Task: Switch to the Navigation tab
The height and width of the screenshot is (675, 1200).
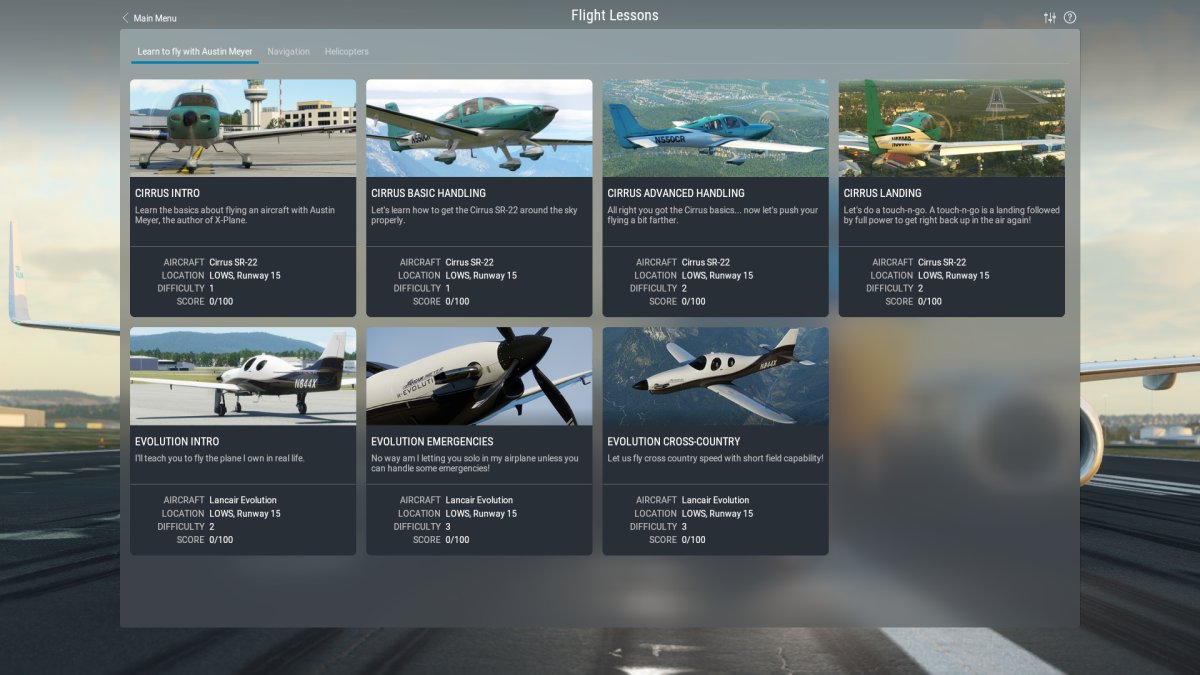Action: click(288, 51)
